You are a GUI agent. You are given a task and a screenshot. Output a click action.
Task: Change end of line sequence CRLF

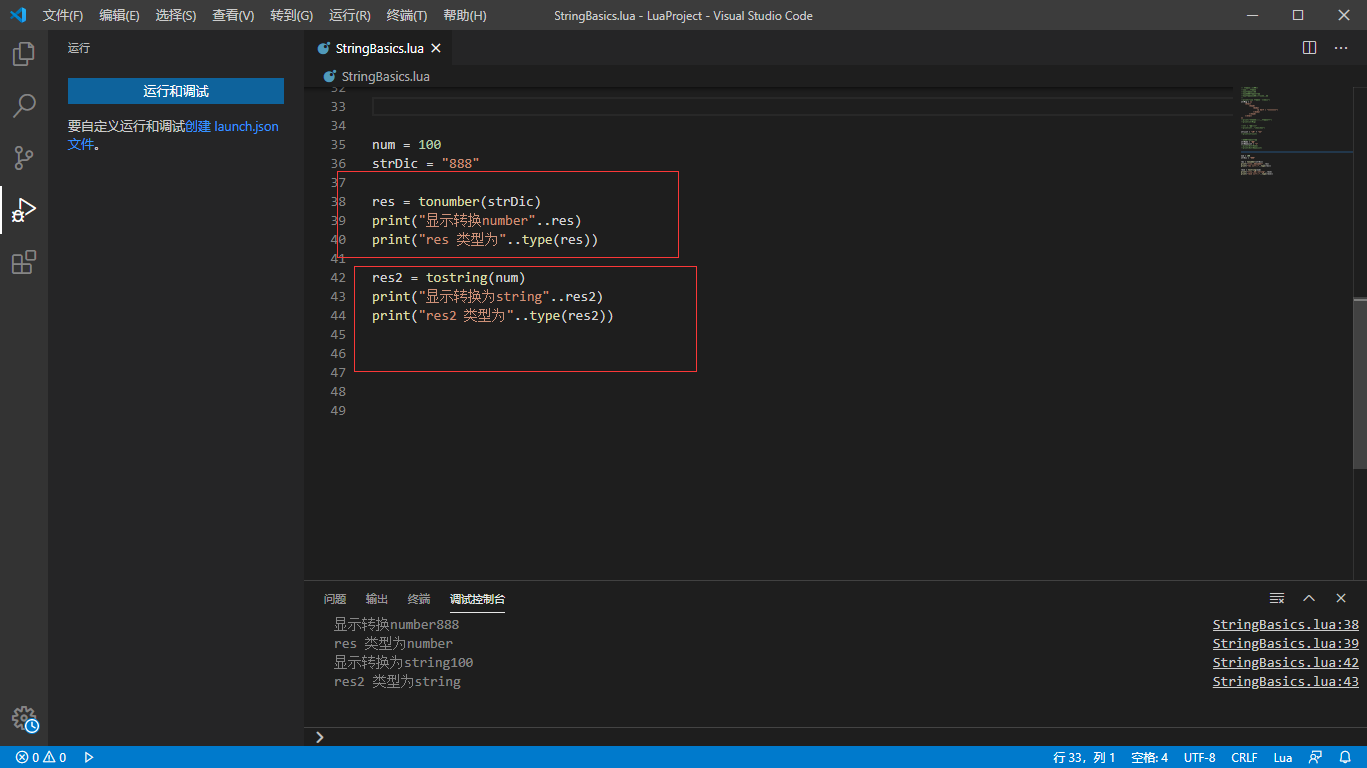point(1245,757)
